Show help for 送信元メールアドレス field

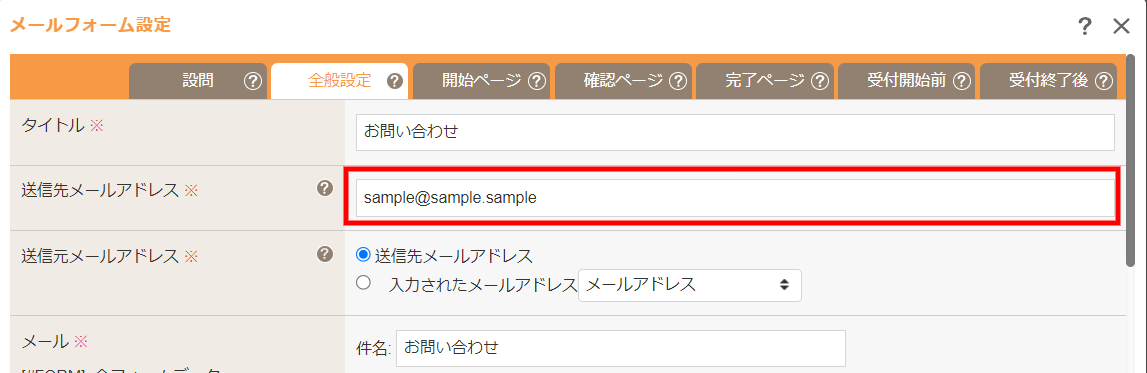point(325,255)
